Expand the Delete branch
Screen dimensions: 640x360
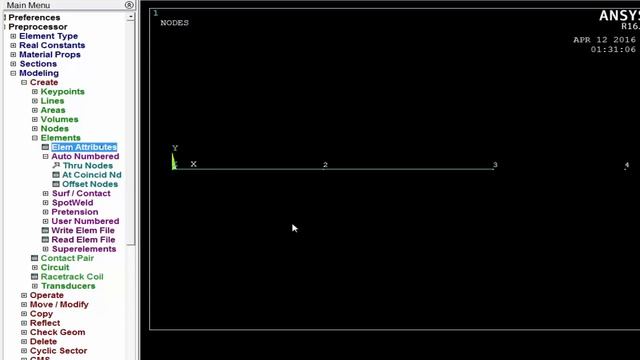[24, 342]
